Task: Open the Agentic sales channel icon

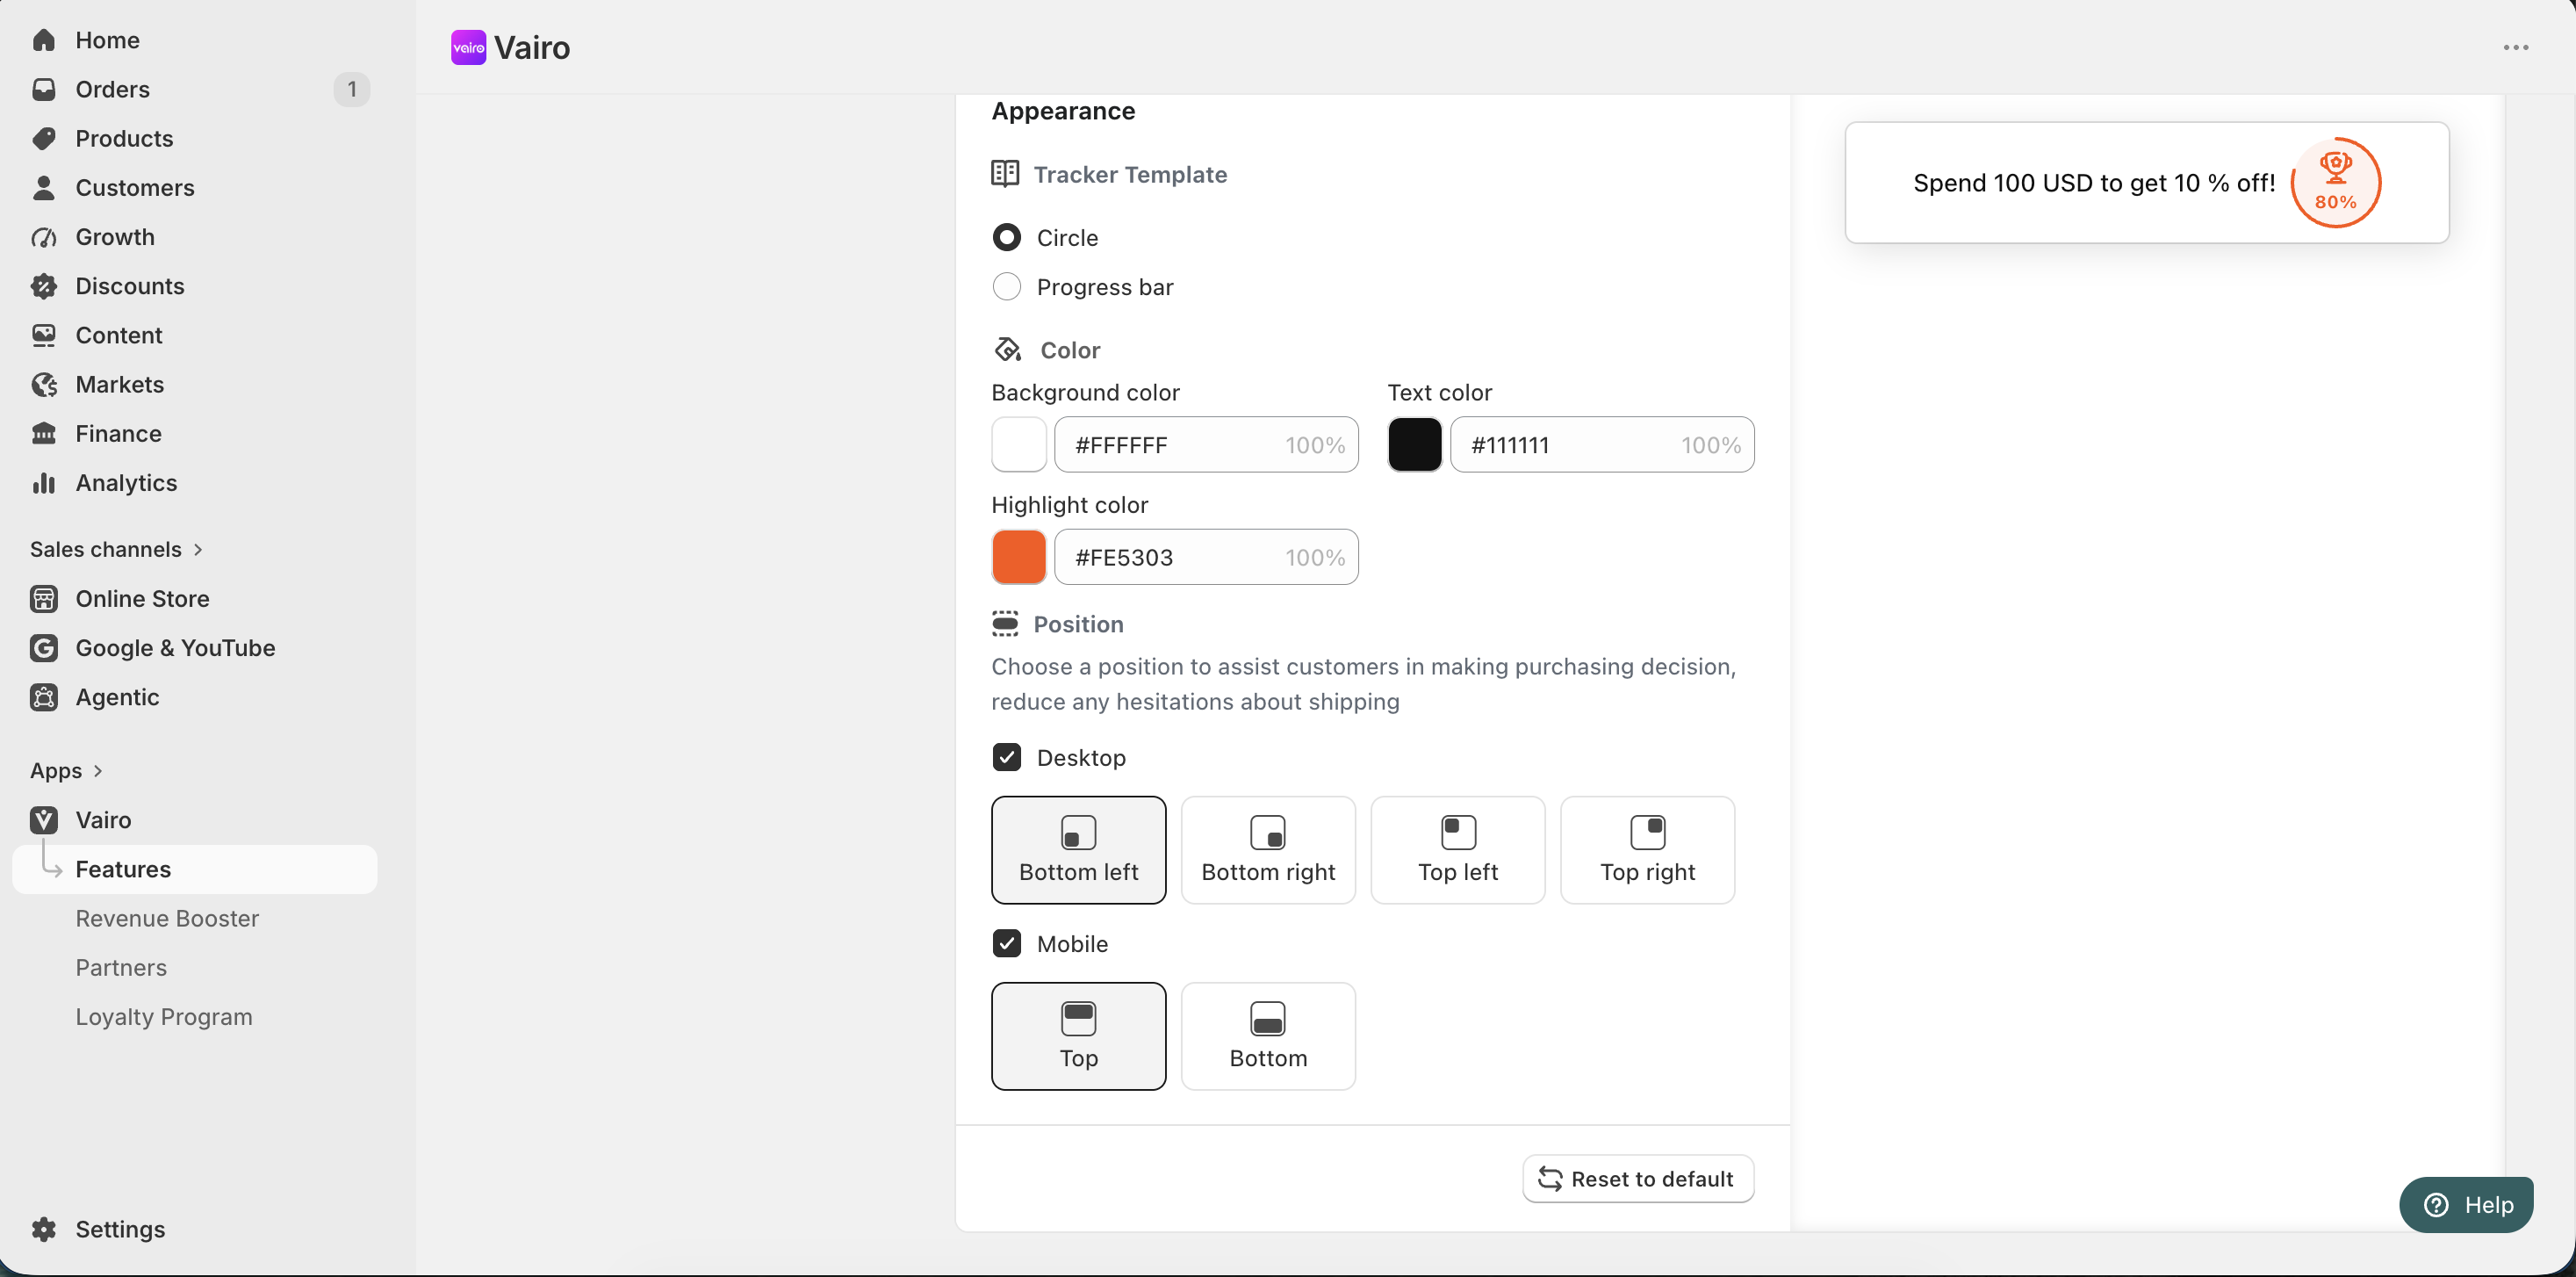Action: point(43,697)
